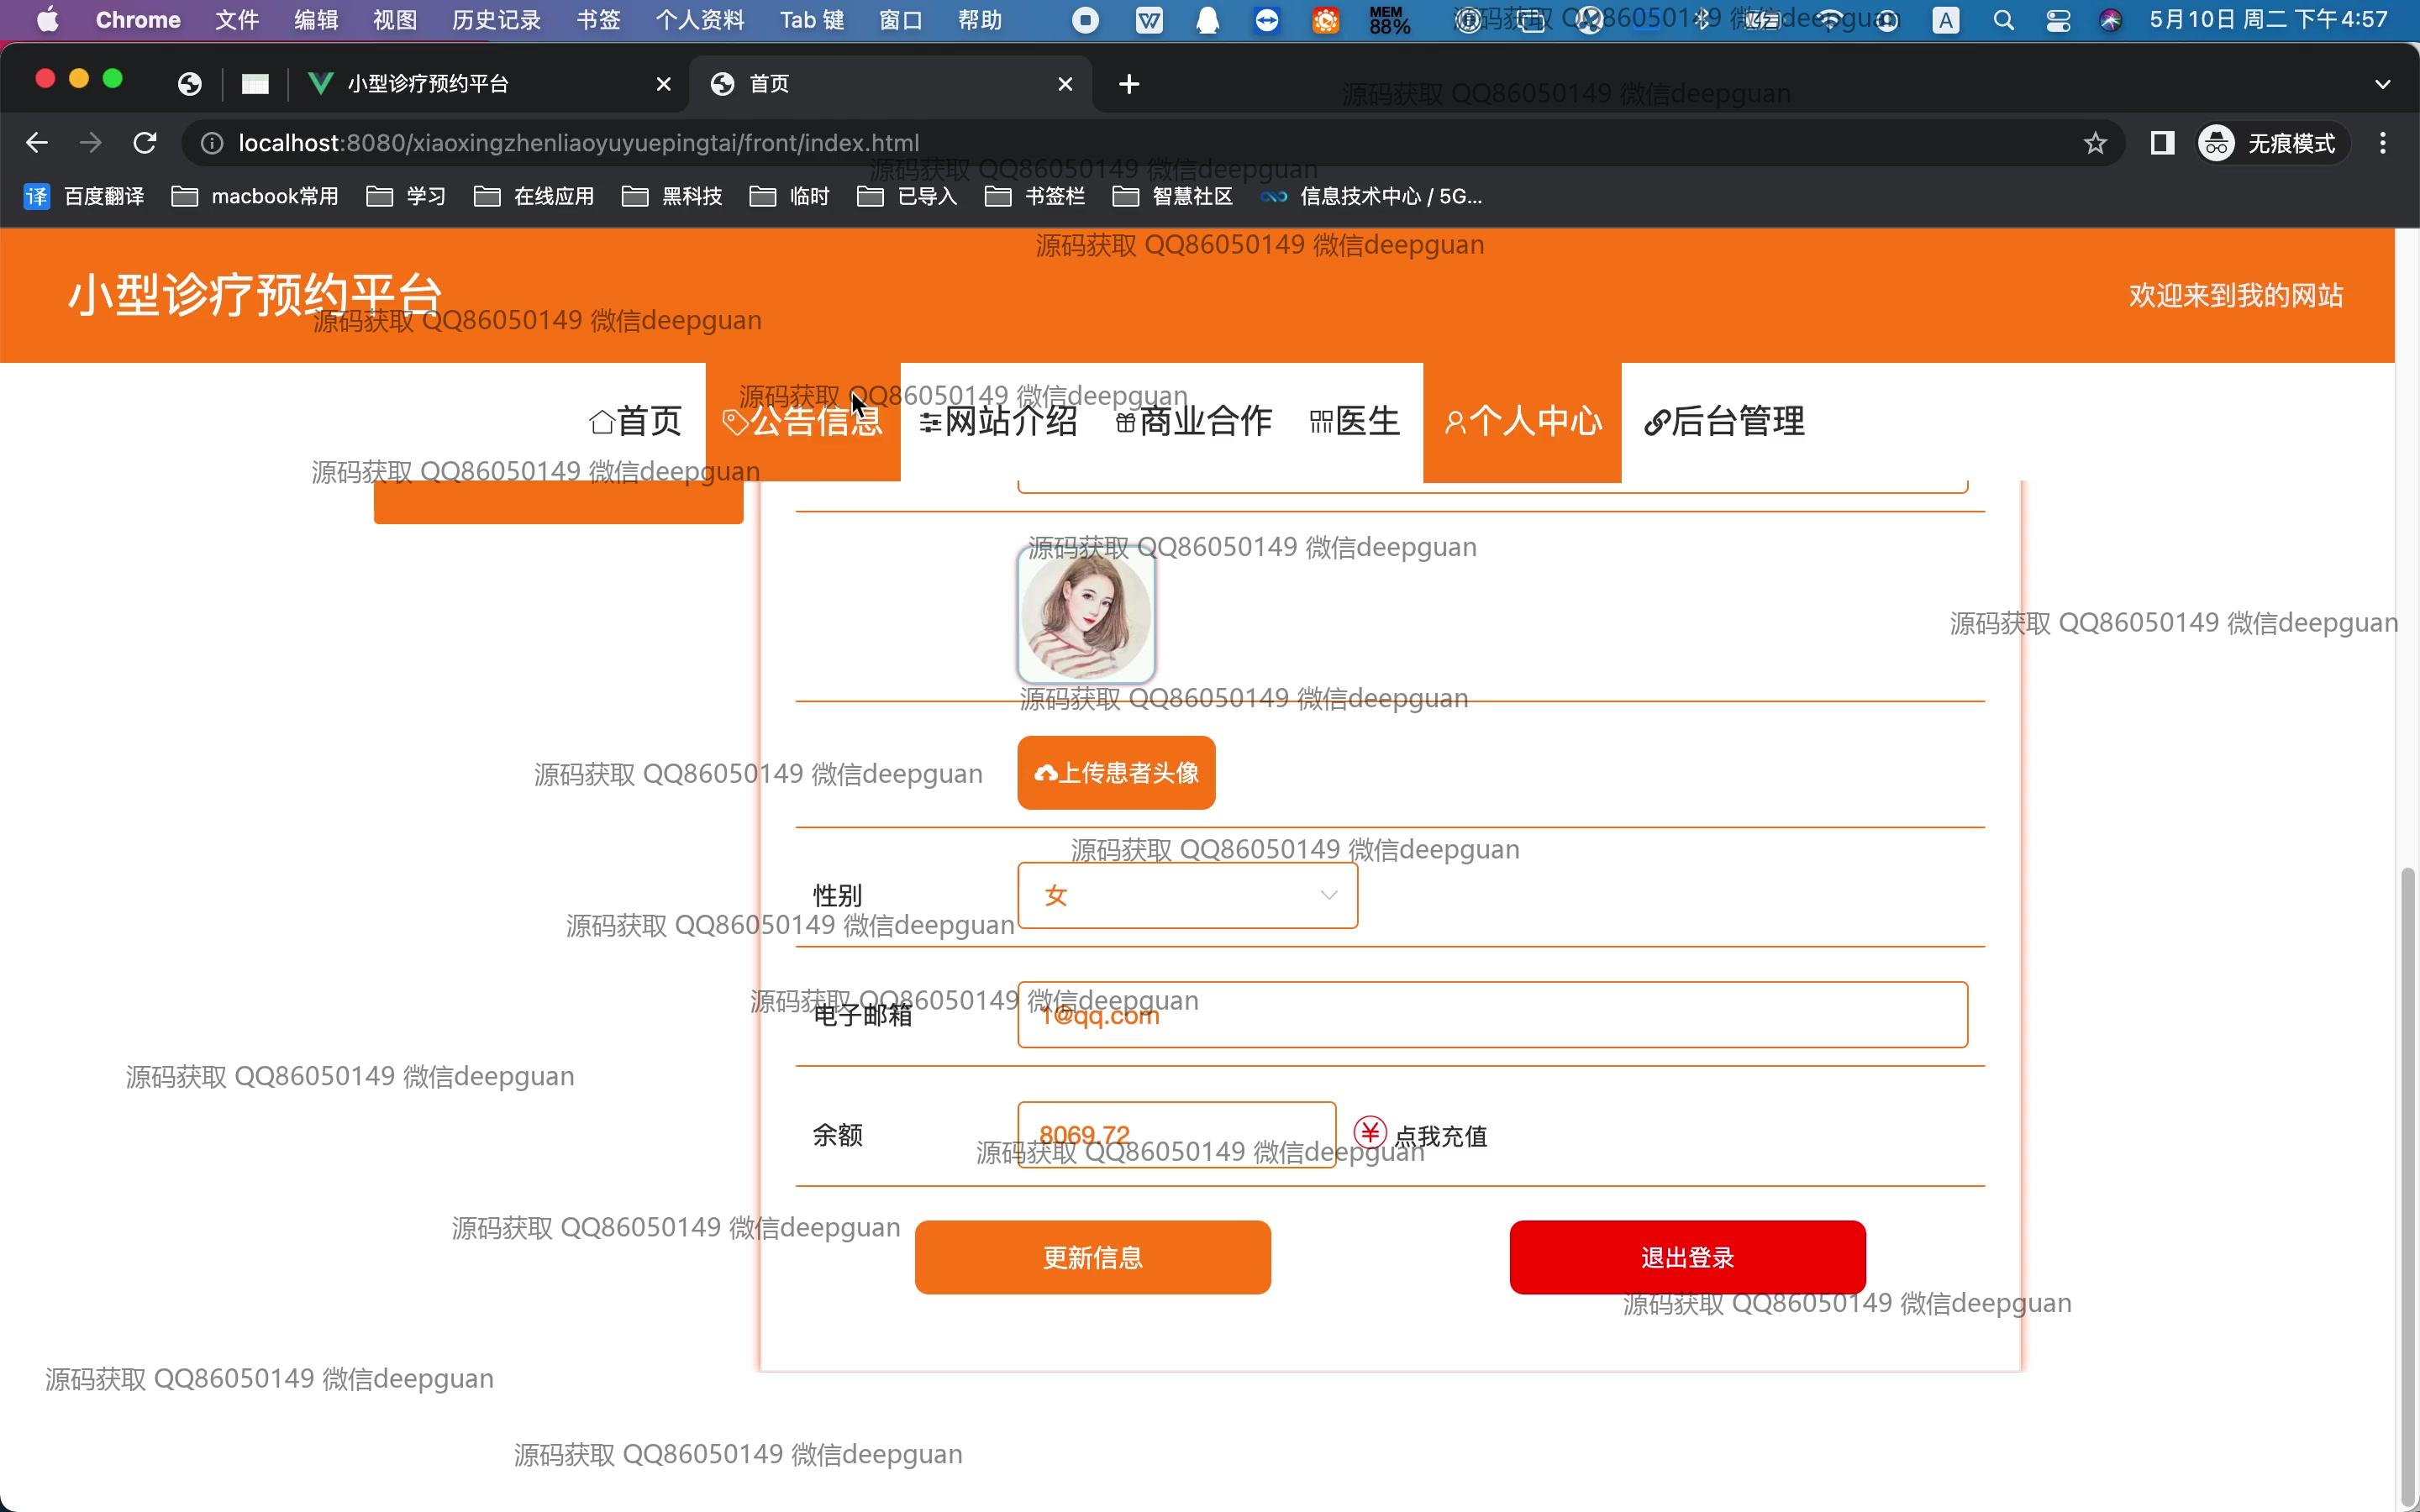Click the 上传患者头像 upload button
The image size is (2420, 1512).
[1116, 773]
